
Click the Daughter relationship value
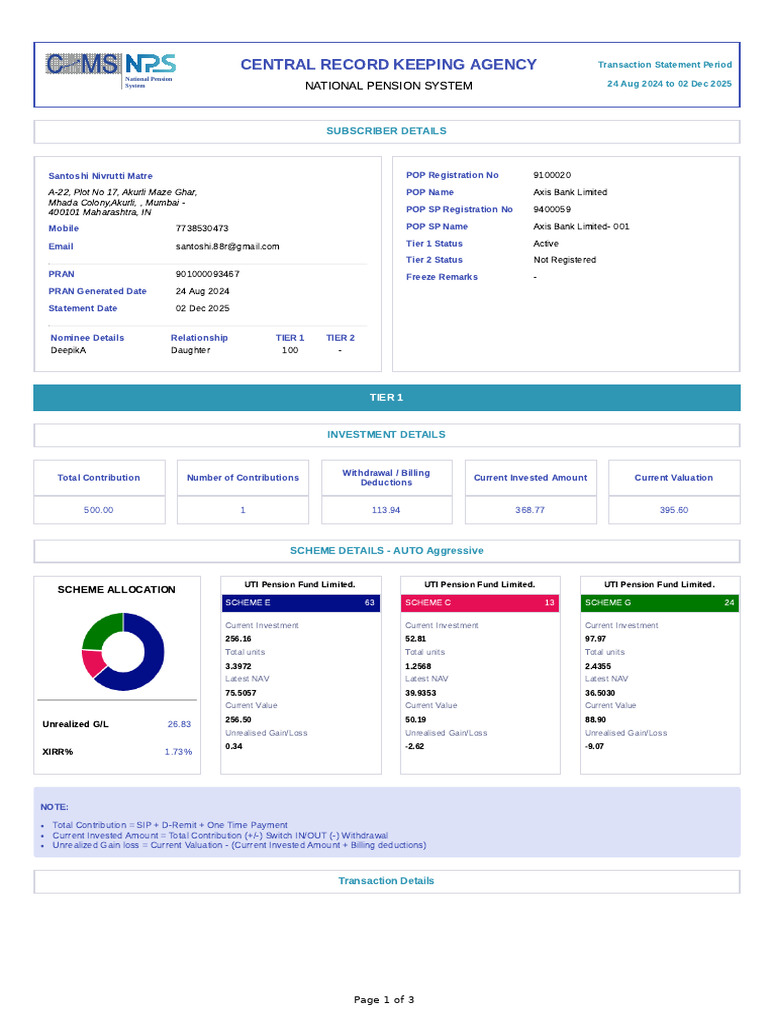191,350
